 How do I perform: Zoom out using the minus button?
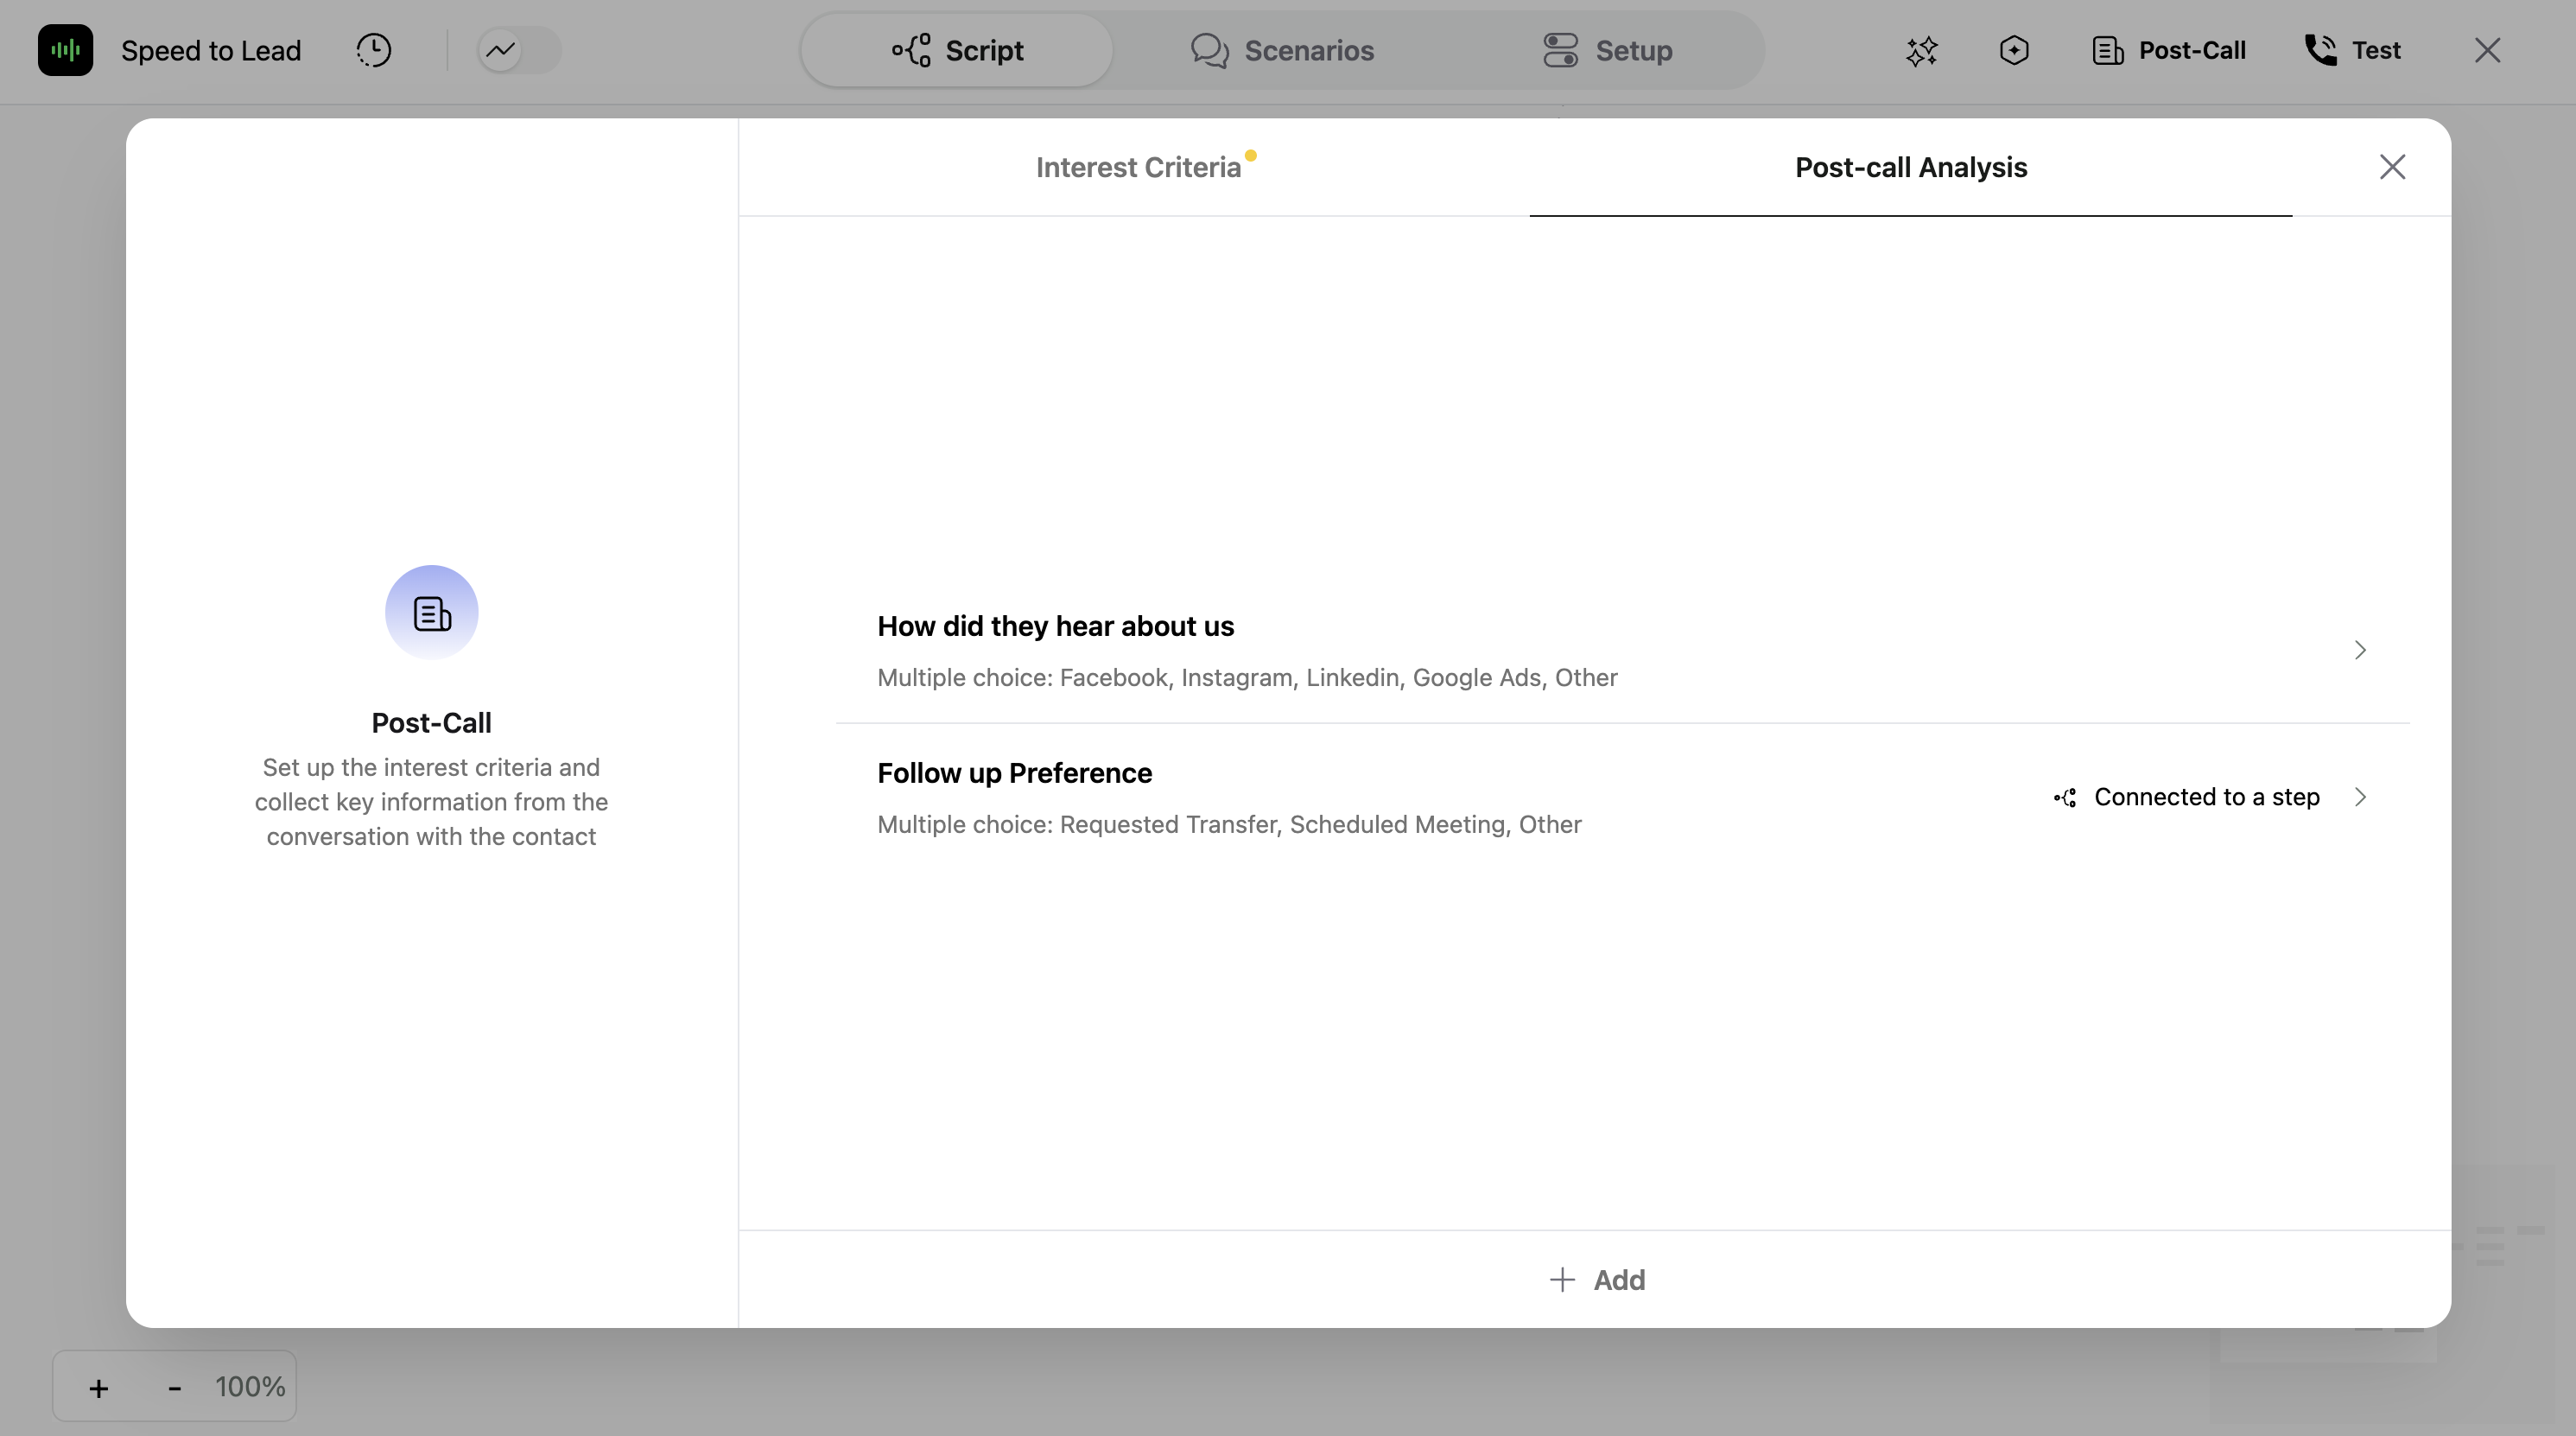click(174, 1387)
